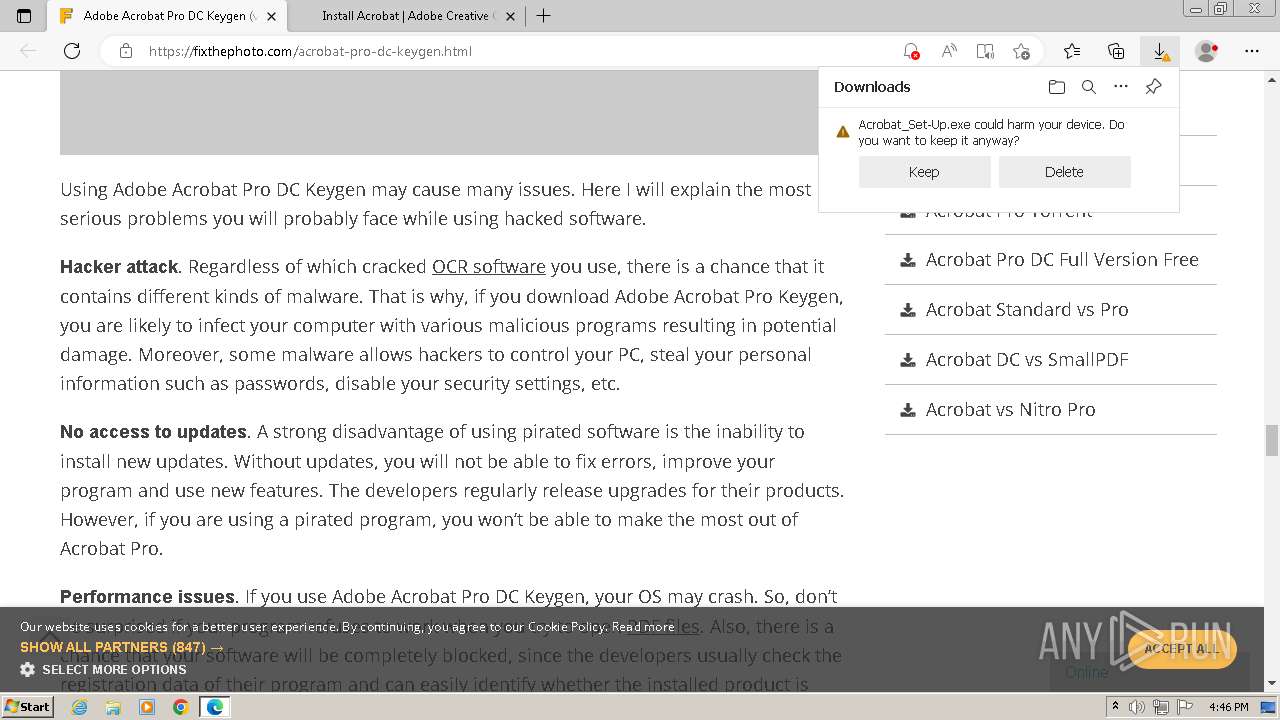The height and width of the screenshot is (720, 1280).
Task: Search downloads with the magnifier icon
Action: click(1089, 87)
